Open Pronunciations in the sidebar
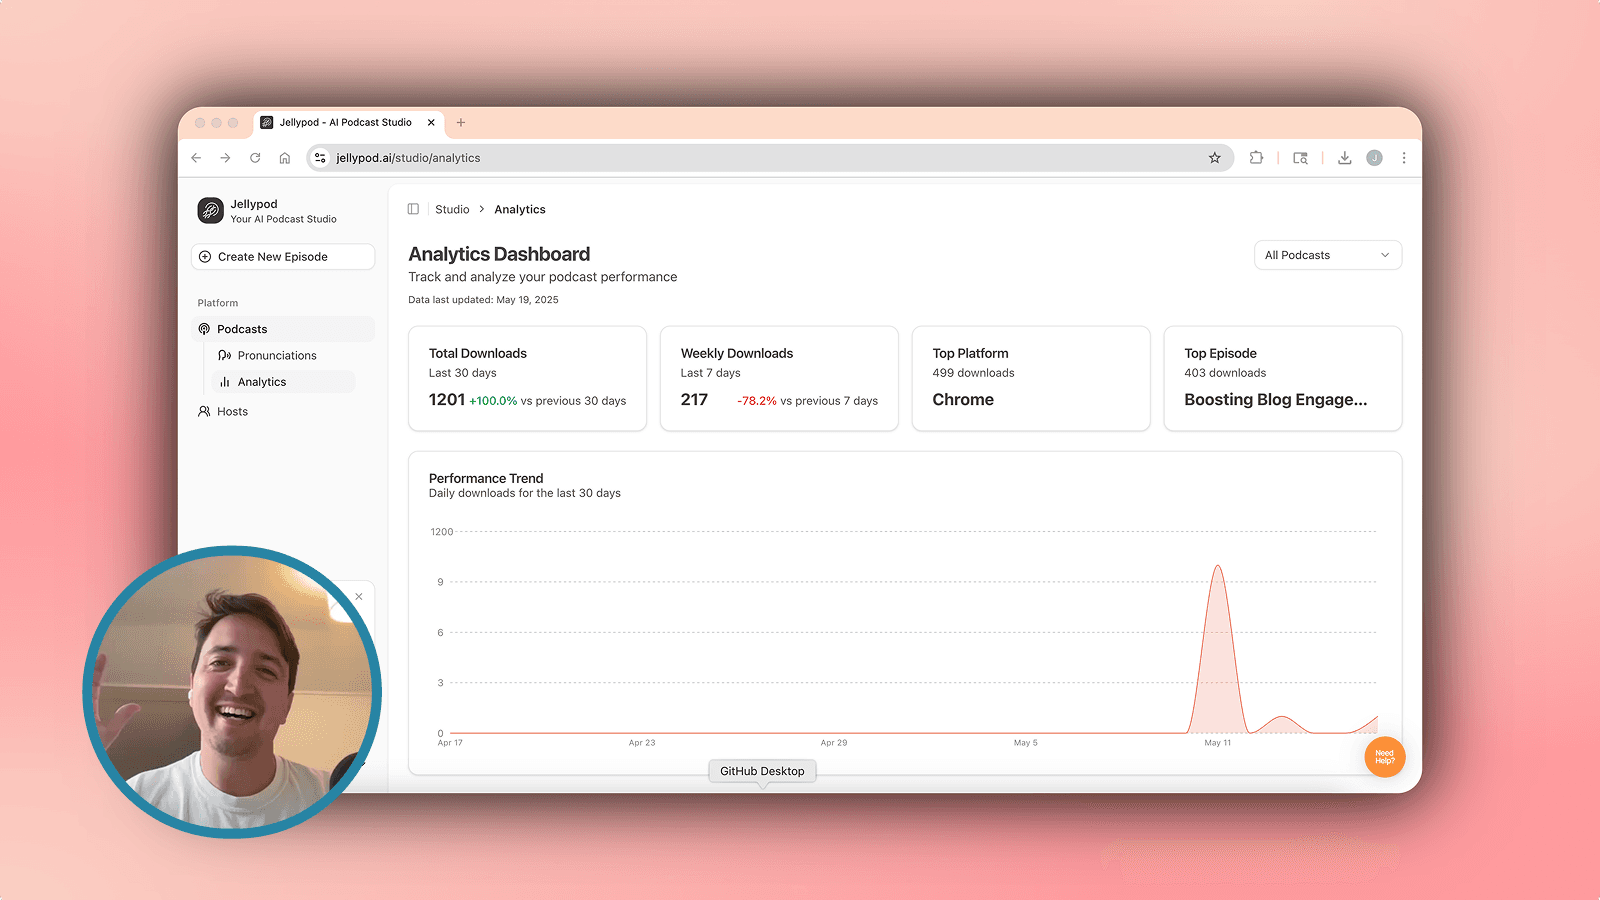This screenshot has width=1600, height=900. [x=277, y=356]
